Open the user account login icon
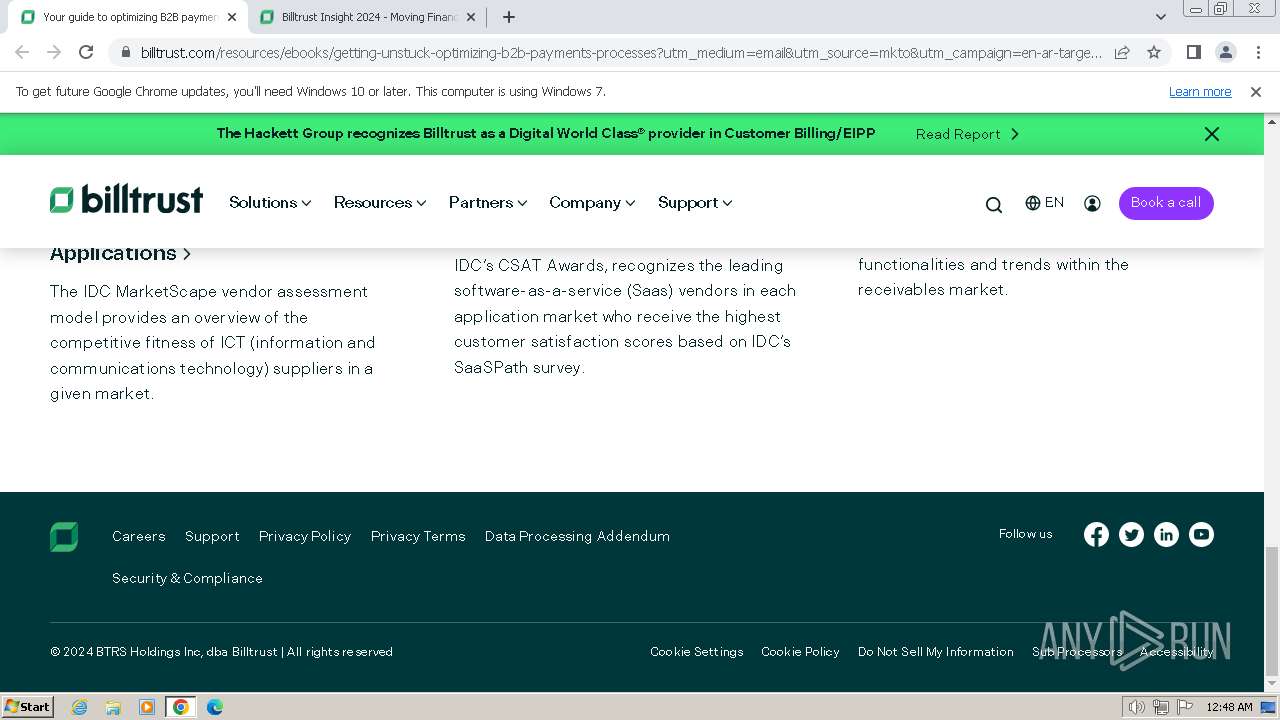This screenshot has width=1280, height=720. tap(1092, 203)
